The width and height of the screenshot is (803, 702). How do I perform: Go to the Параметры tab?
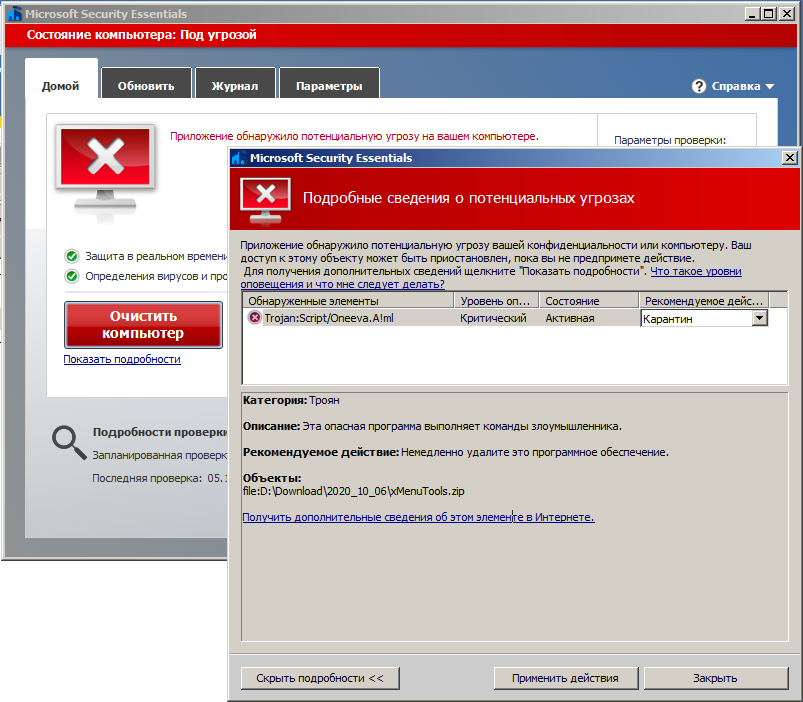click(329, 86)
